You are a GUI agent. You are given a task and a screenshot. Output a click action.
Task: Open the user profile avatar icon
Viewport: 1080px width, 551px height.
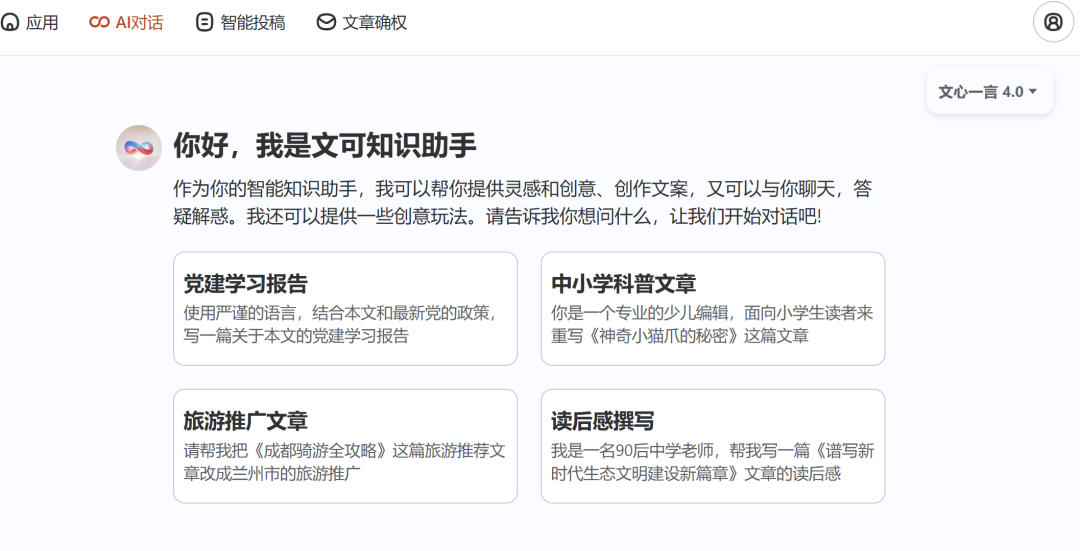point(1053,22)
